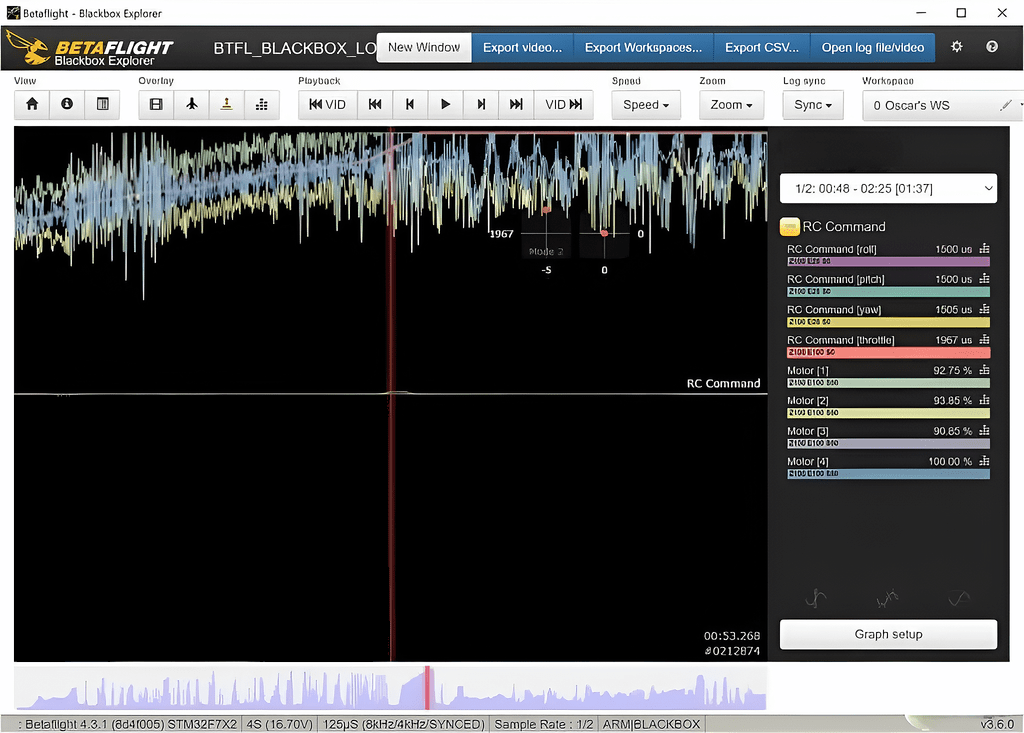The height and width of the screenshot is (733, 1024).
Task: Toggle the stick position overlay icon
Action: click(x=227, y=105)
